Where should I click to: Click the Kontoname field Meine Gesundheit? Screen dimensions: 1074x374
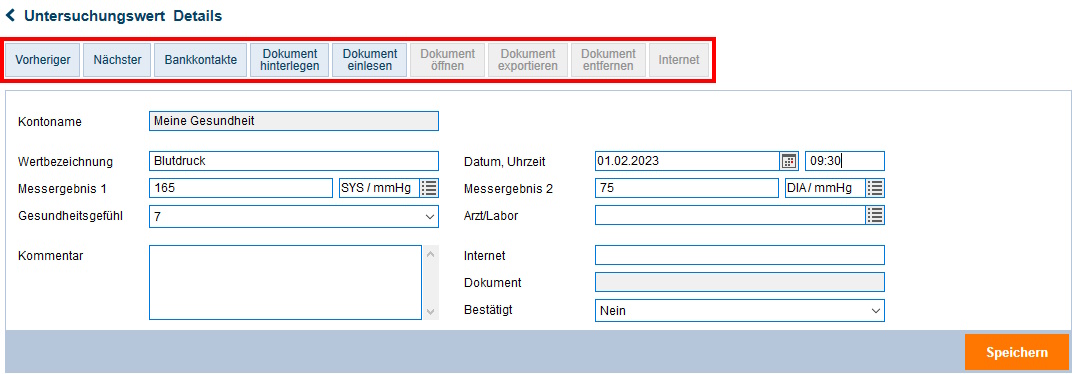[294, 121]
